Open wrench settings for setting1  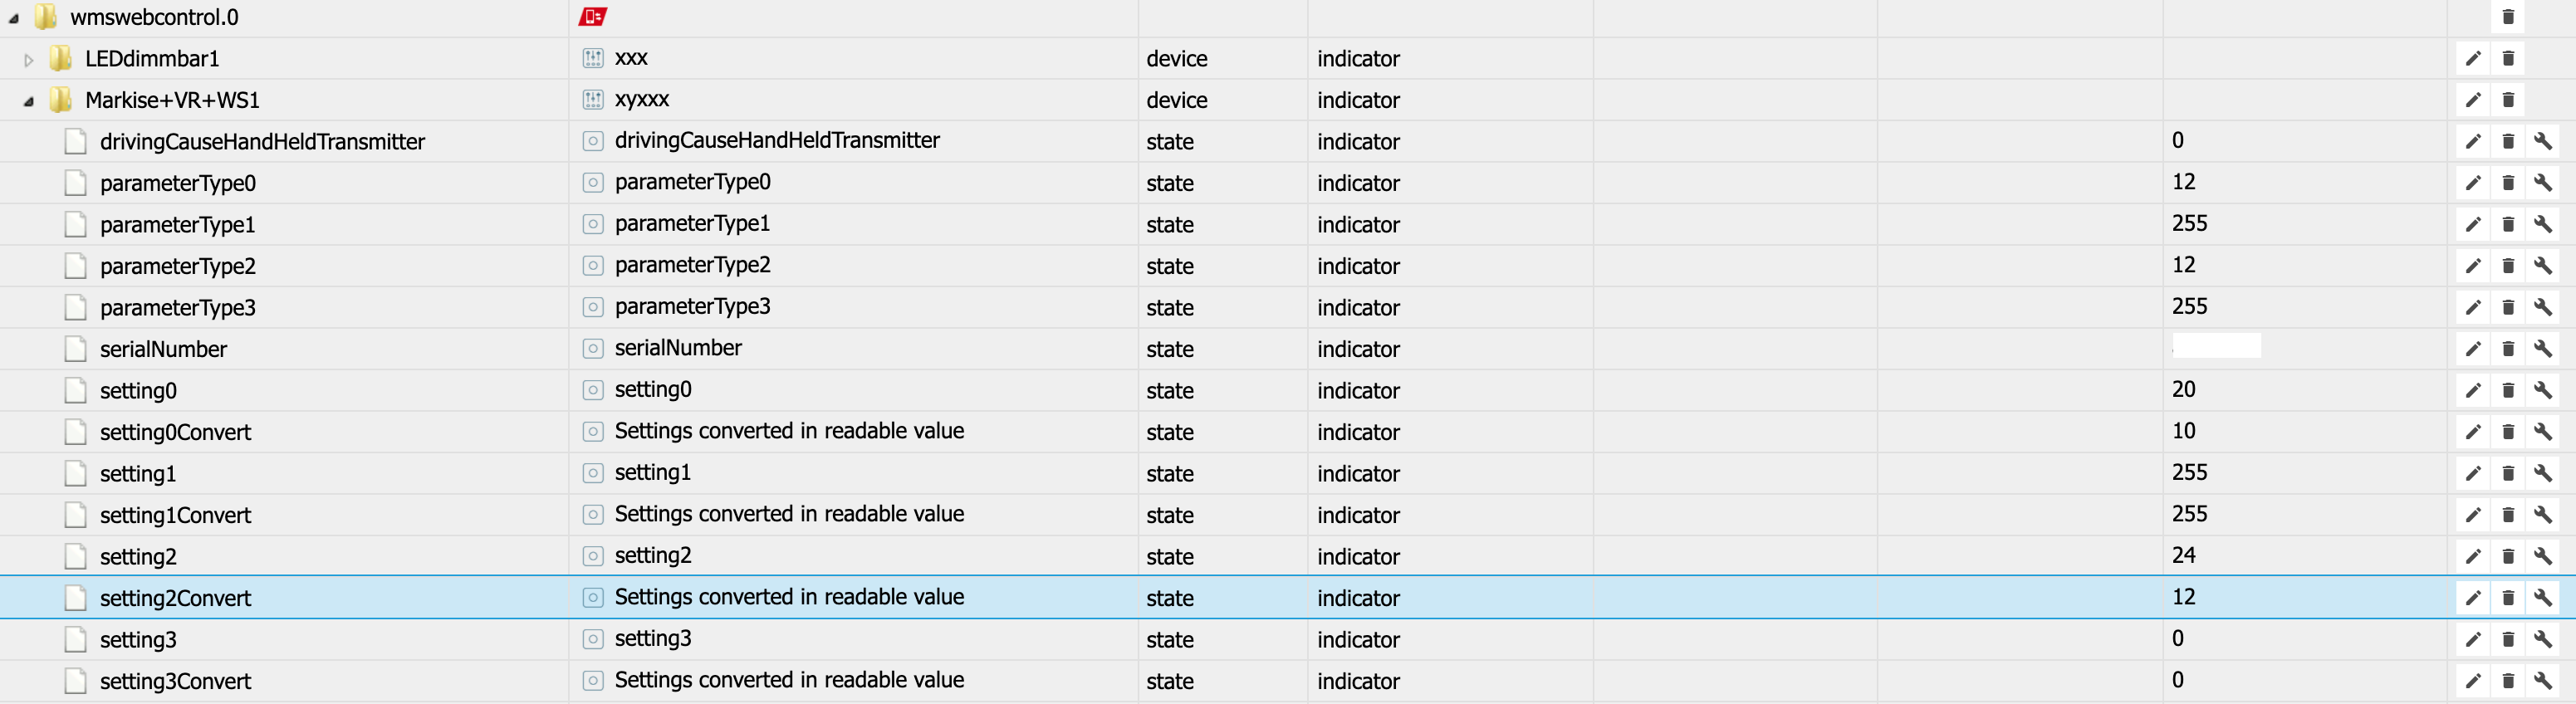(2542, 474)
